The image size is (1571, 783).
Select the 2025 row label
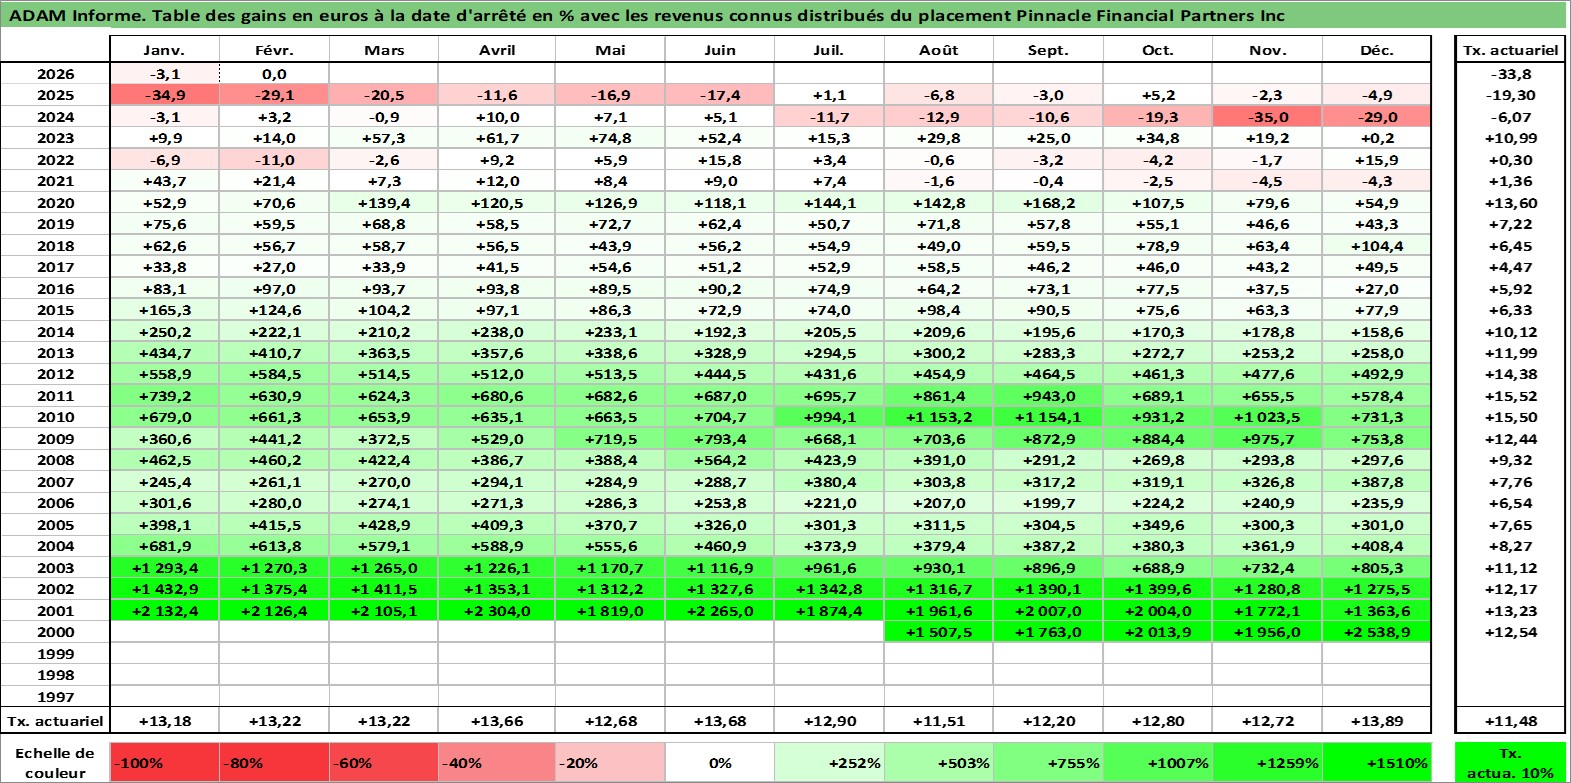coord(55,95)
